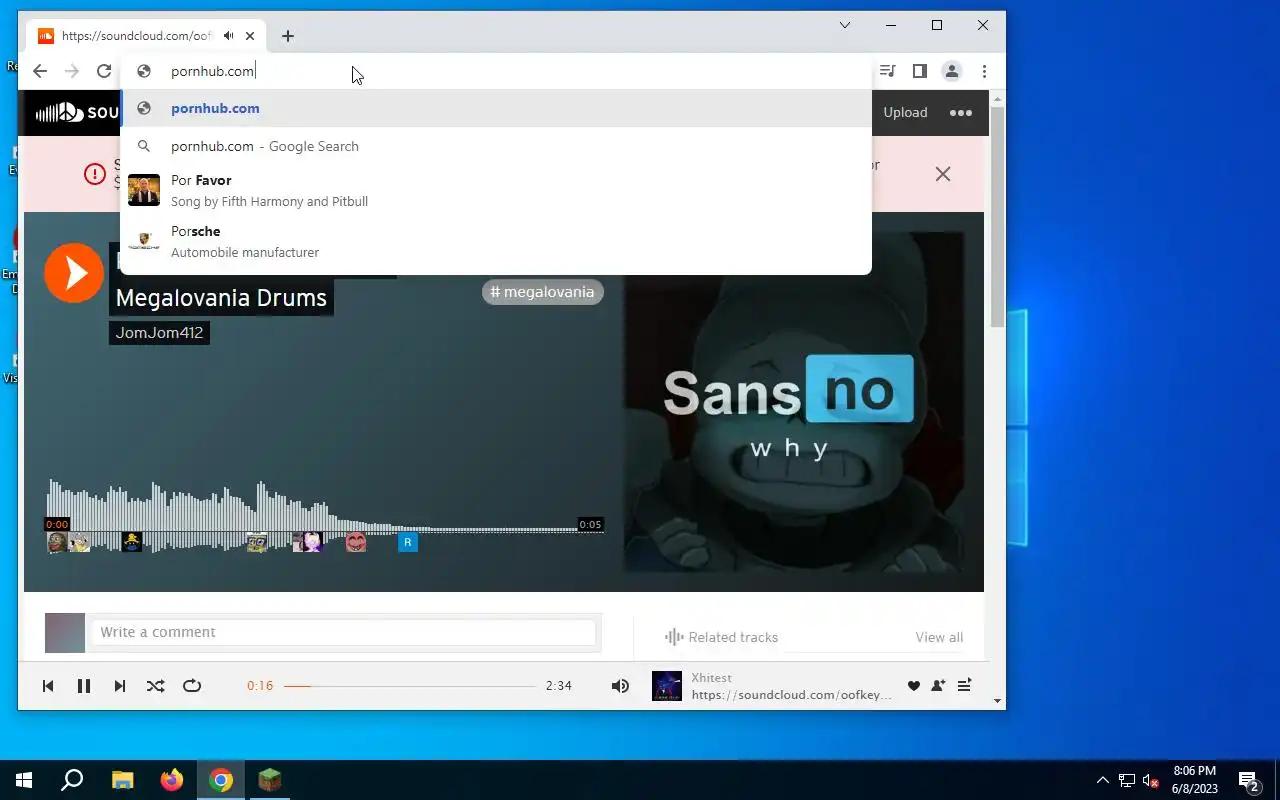Click the 2:34 total duration text
1280x800 pixels.
click(559, 686)
